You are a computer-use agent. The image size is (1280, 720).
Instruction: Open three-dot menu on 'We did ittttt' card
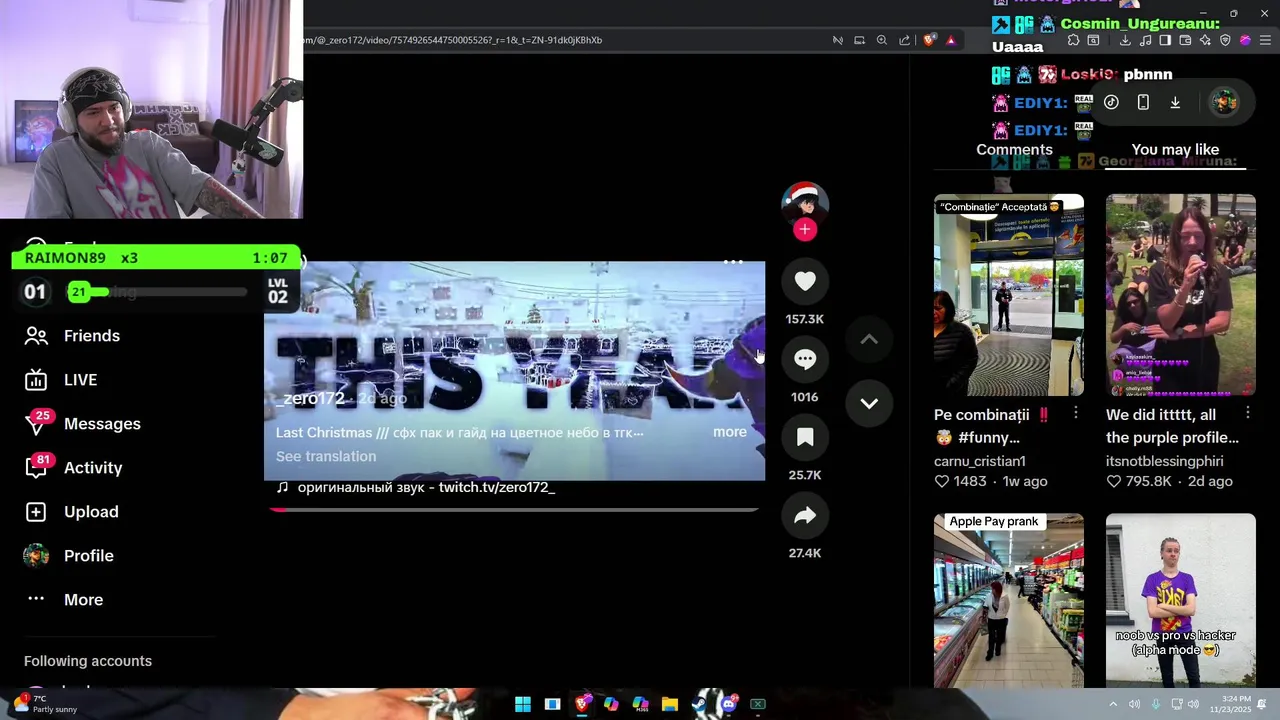pyautogui.click(x=1248, y=413)
